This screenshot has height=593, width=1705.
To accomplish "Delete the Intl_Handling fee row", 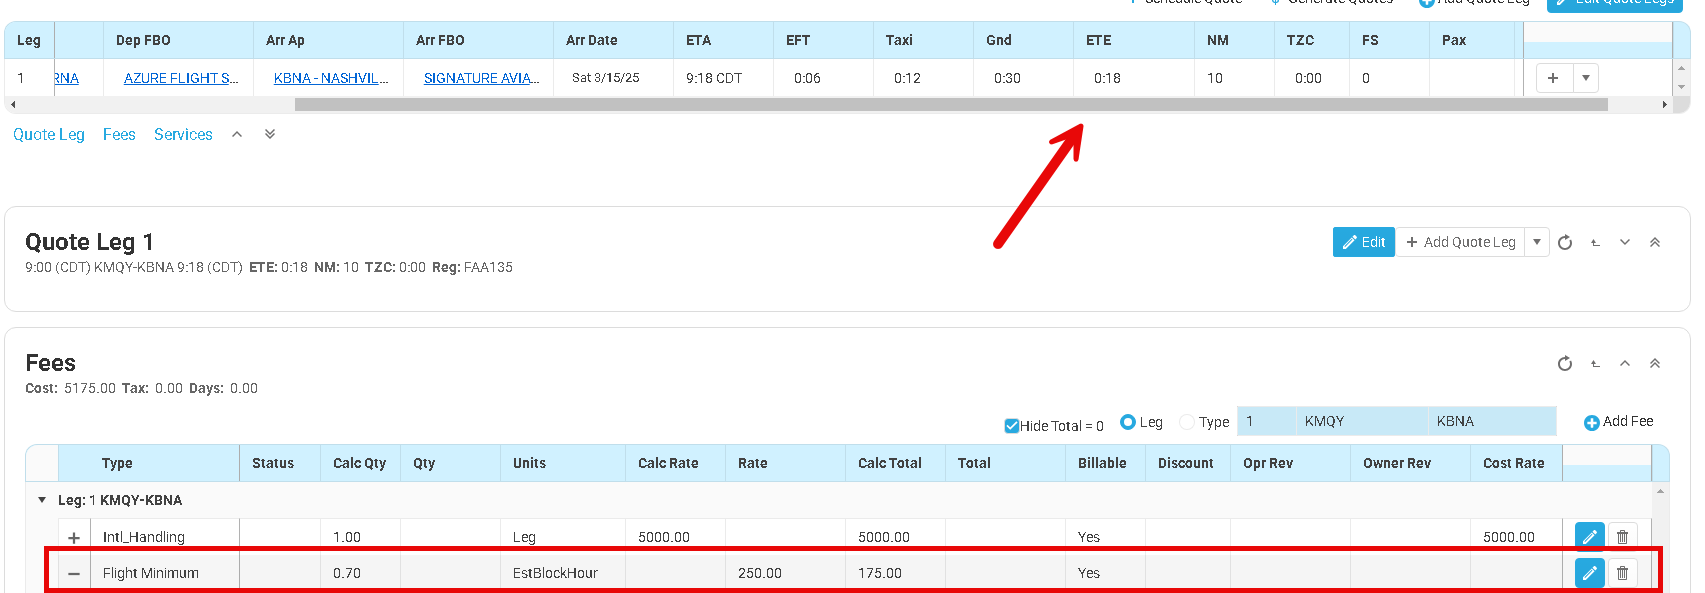I will (1622, 537).
